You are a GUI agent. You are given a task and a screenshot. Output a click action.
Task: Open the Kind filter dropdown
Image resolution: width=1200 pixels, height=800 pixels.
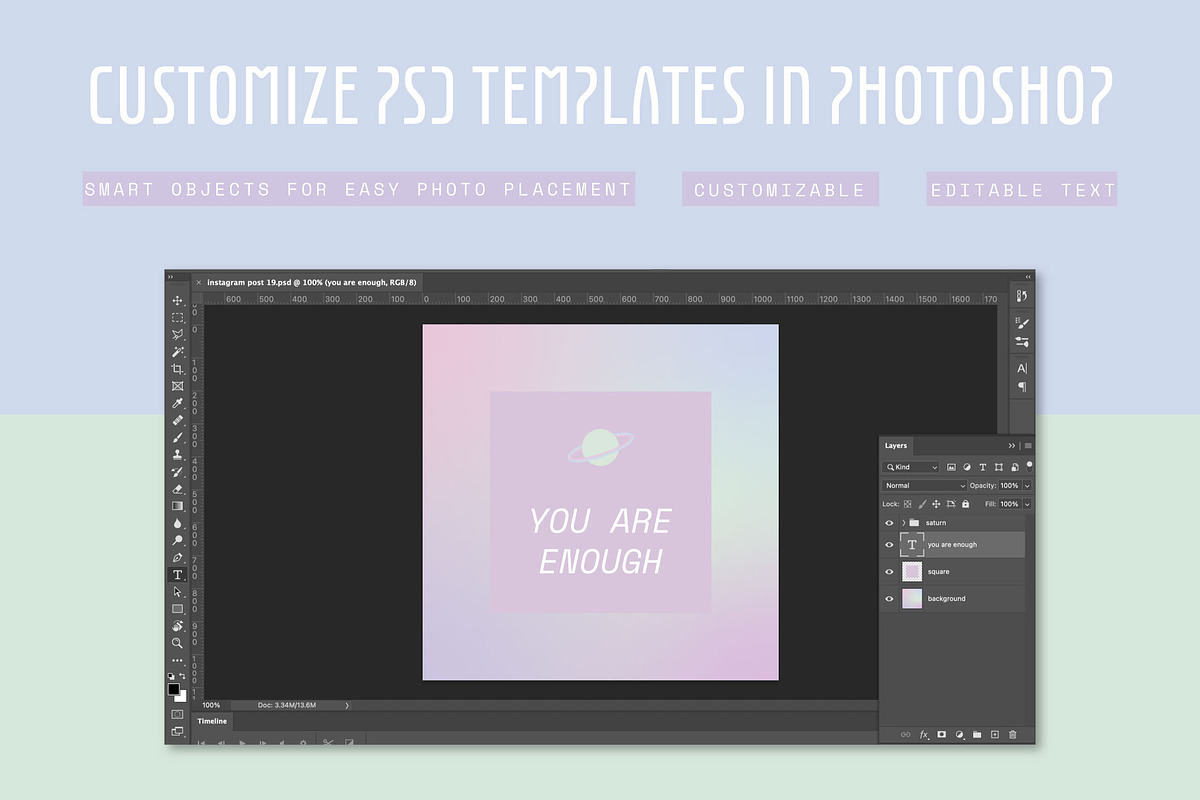click(x=911, y=467)
